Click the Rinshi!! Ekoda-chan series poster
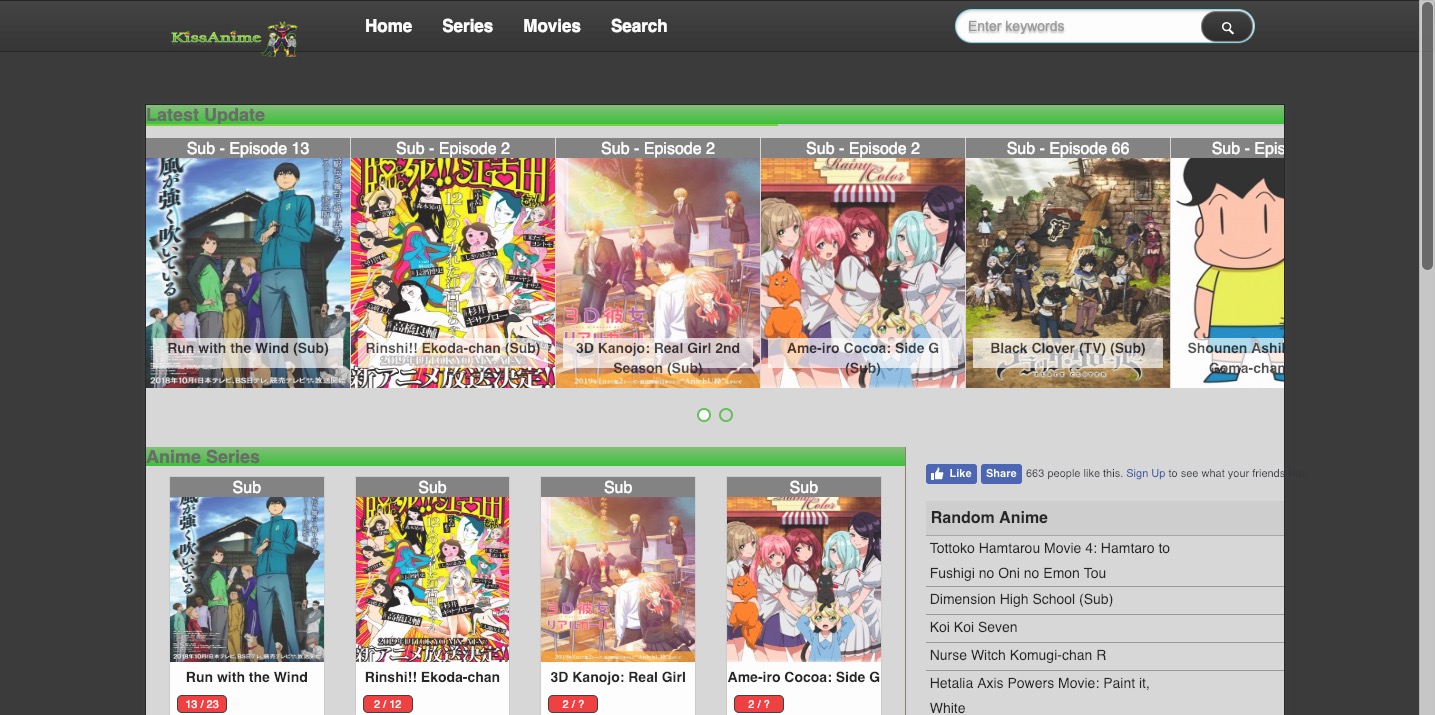 point(432,580)
